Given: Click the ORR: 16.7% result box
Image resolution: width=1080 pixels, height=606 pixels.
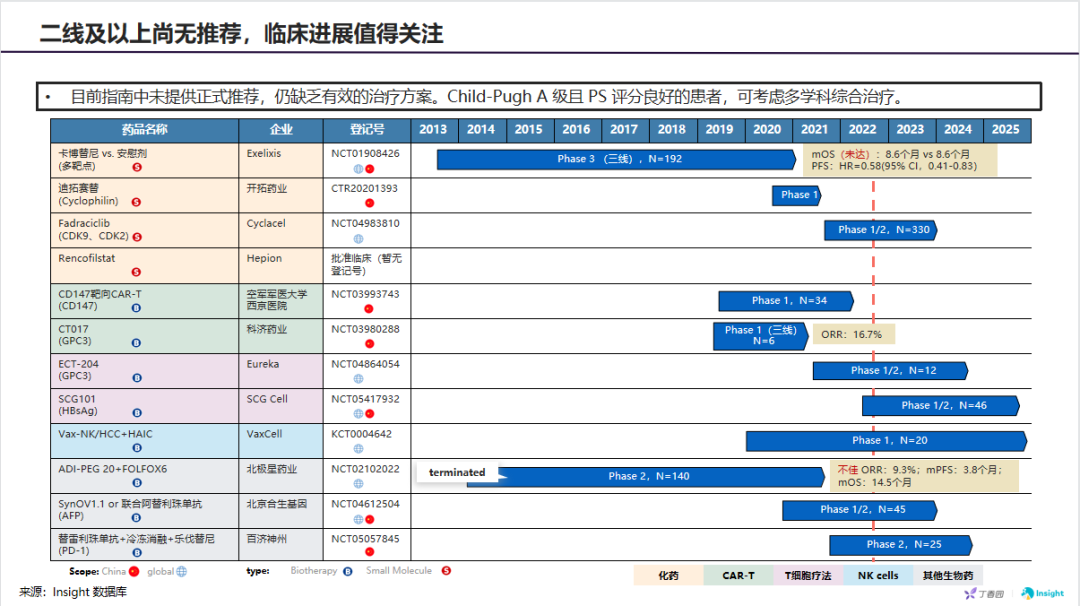Looking at the screenshot, I should 854,335.
